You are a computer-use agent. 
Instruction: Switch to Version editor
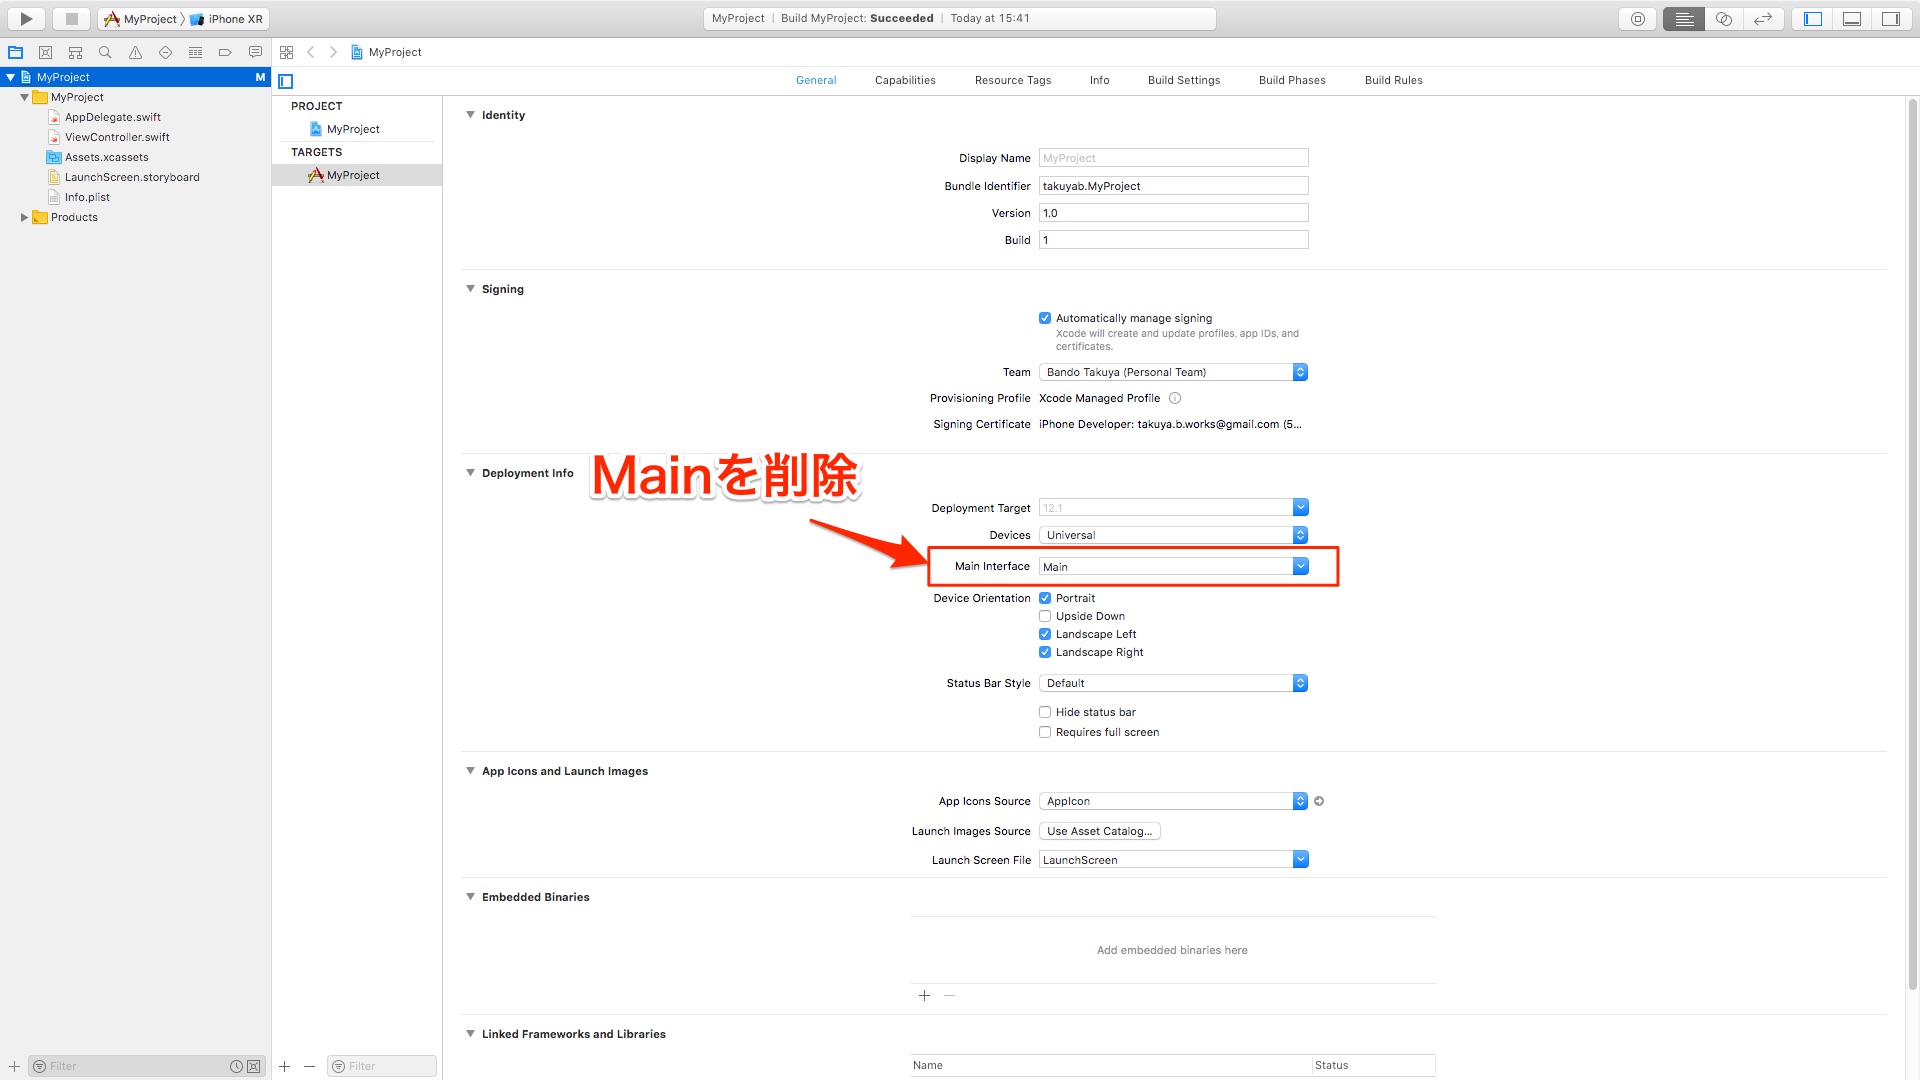click(x=1764, y=19)
